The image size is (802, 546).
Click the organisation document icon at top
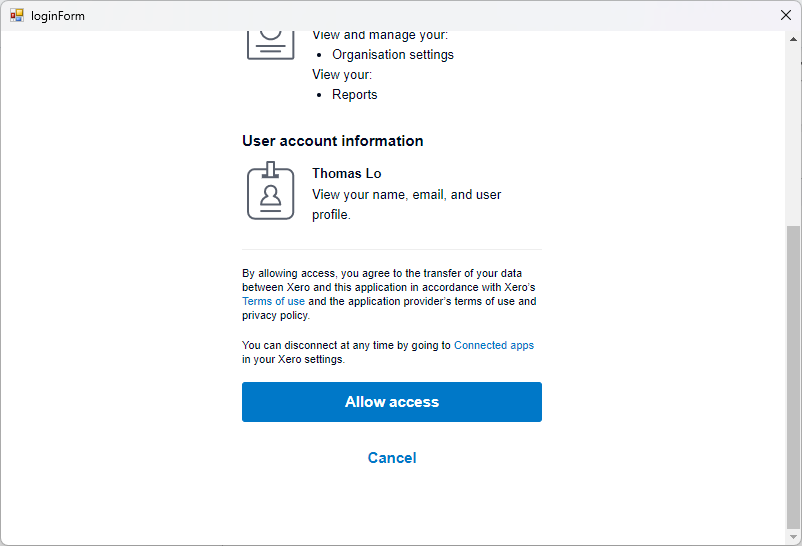point(271,45)
